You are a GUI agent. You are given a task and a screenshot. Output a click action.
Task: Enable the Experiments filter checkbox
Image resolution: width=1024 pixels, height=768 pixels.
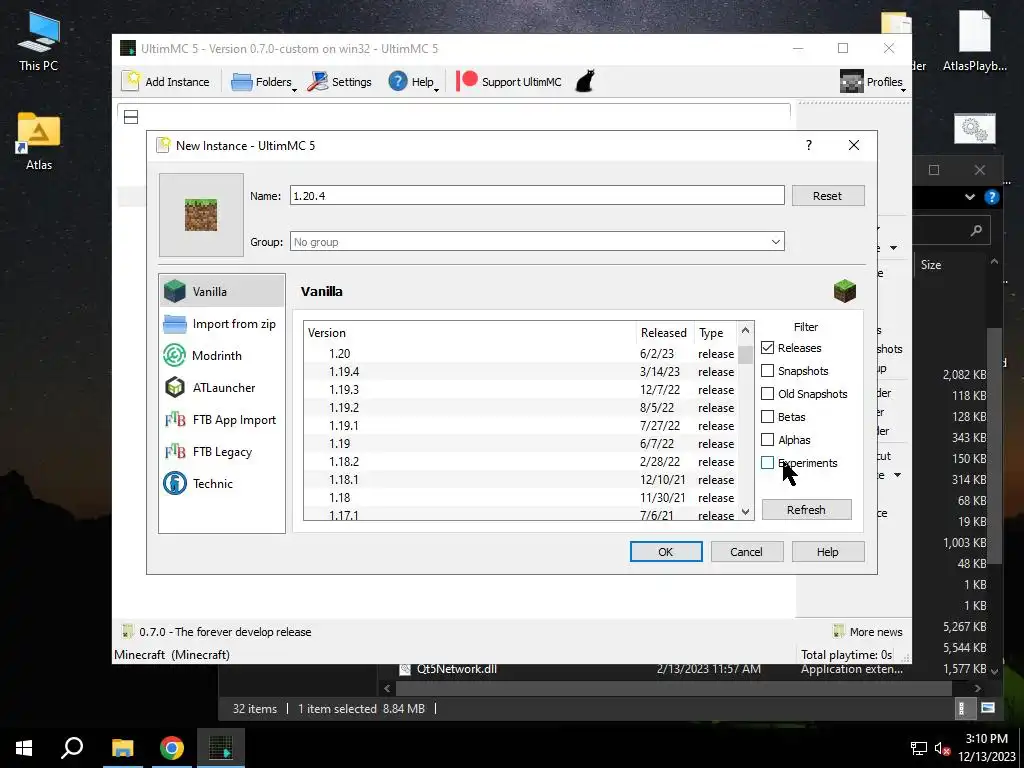coord(767,462)
